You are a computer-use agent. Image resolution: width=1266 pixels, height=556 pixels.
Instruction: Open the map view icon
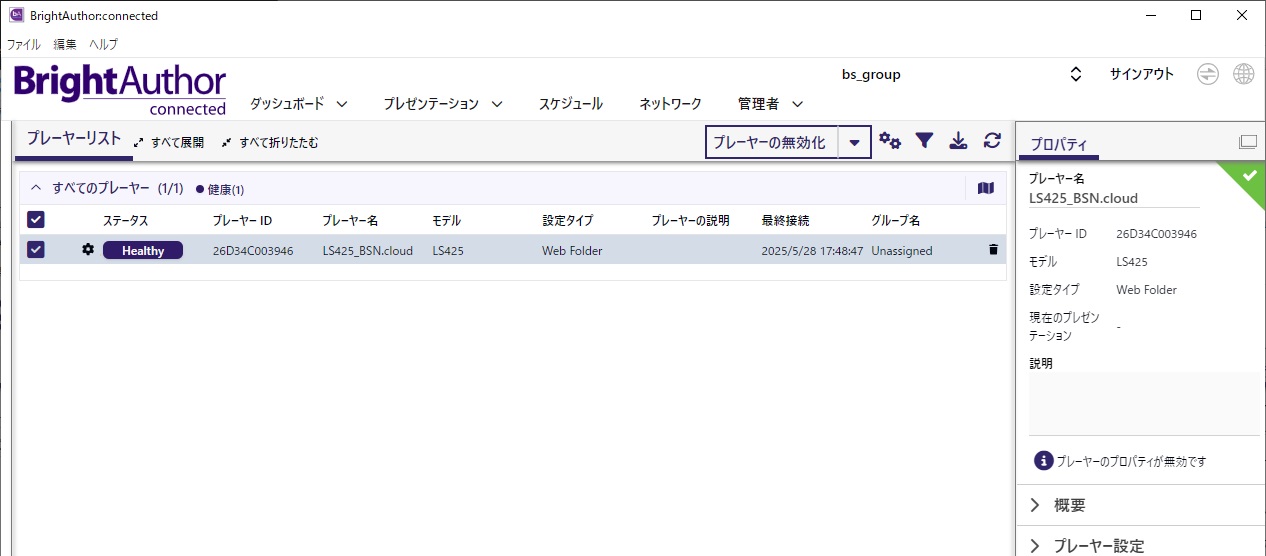tap(986, 188)
